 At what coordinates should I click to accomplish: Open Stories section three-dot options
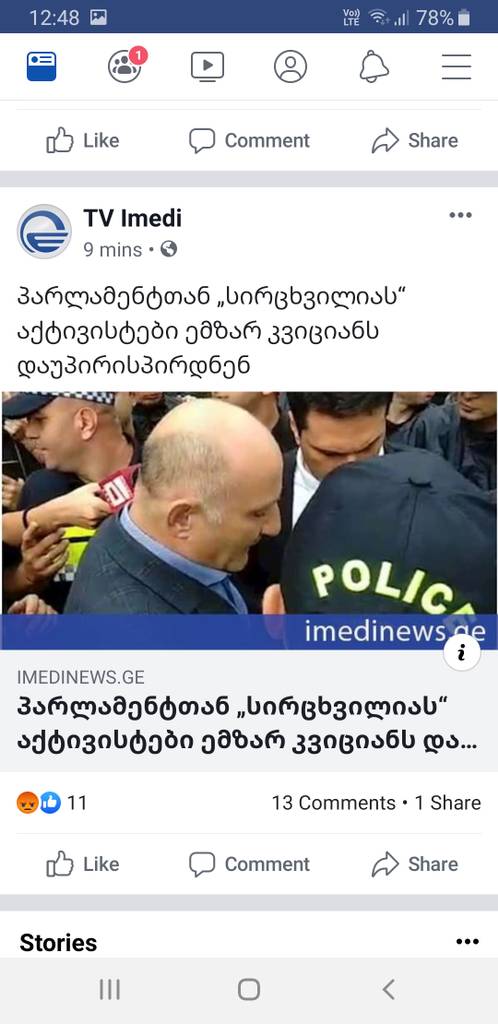[467, 941]
